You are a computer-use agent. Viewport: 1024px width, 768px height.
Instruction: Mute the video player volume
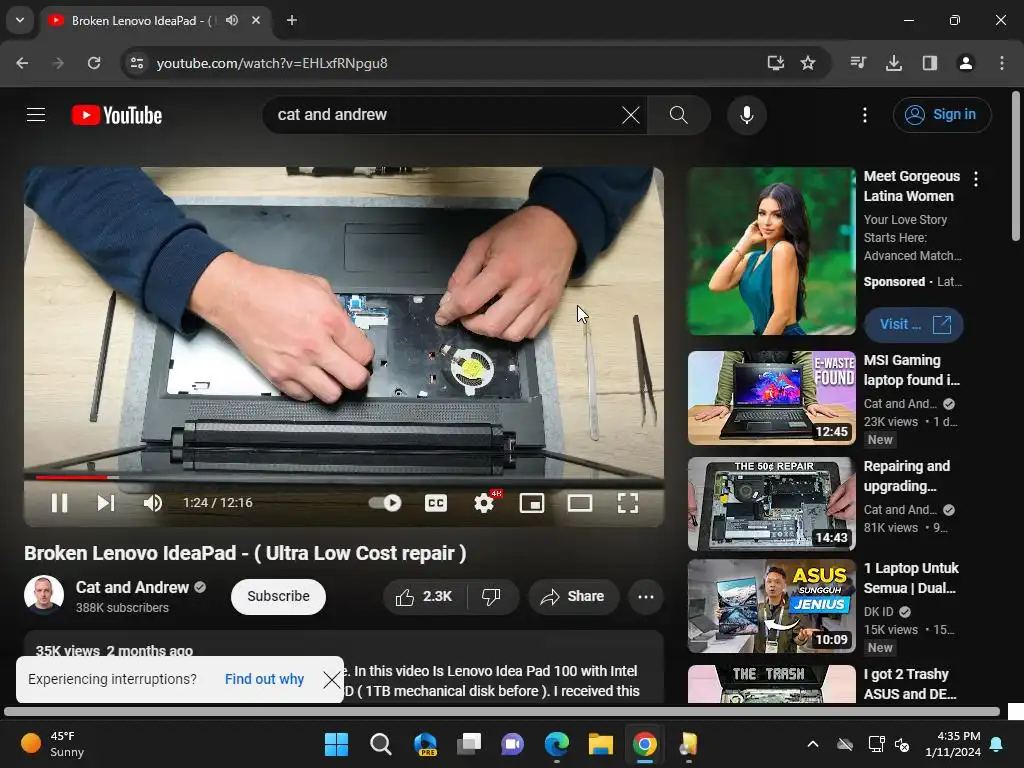coord(152,503)
